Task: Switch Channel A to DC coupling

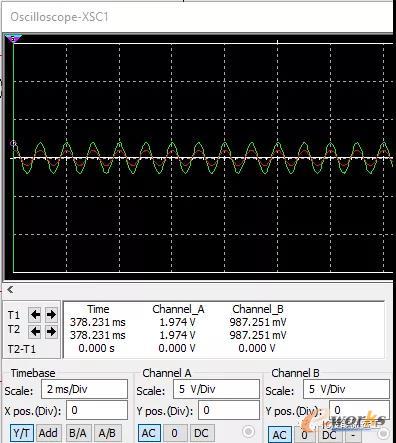Action: click(x=201, y=433)
